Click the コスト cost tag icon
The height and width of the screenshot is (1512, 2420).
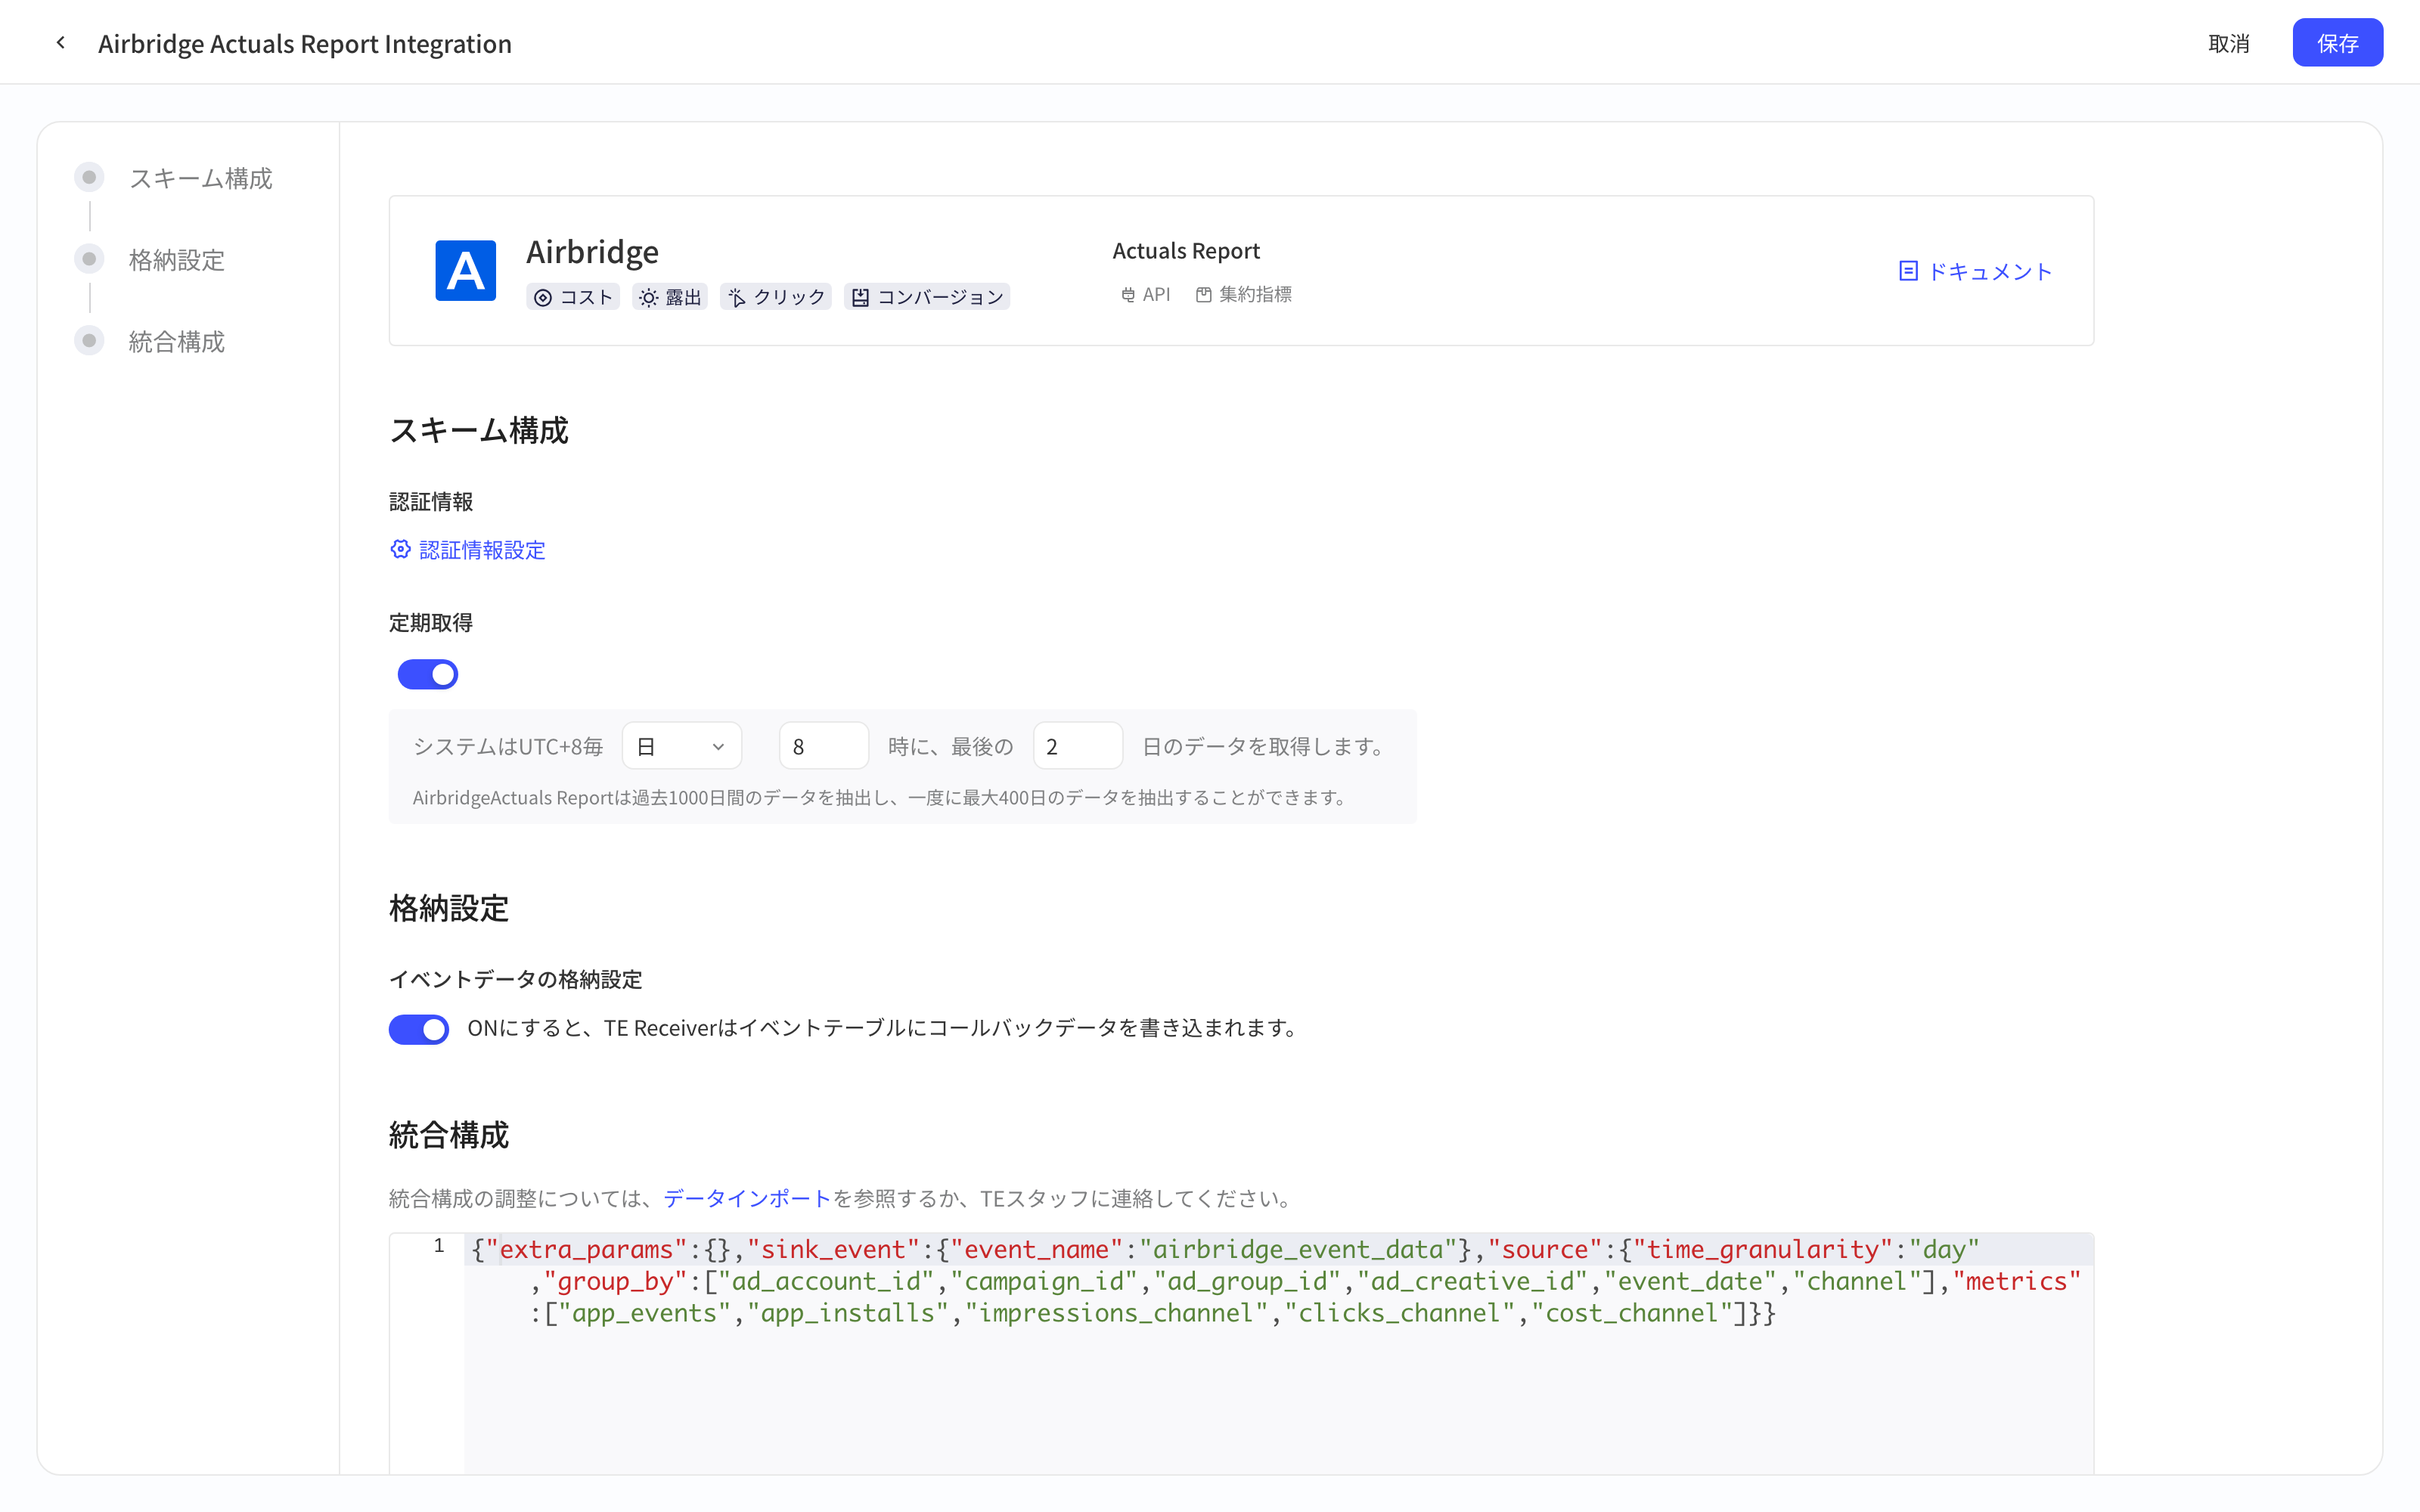pyautogui.click(x=543, y=298)
